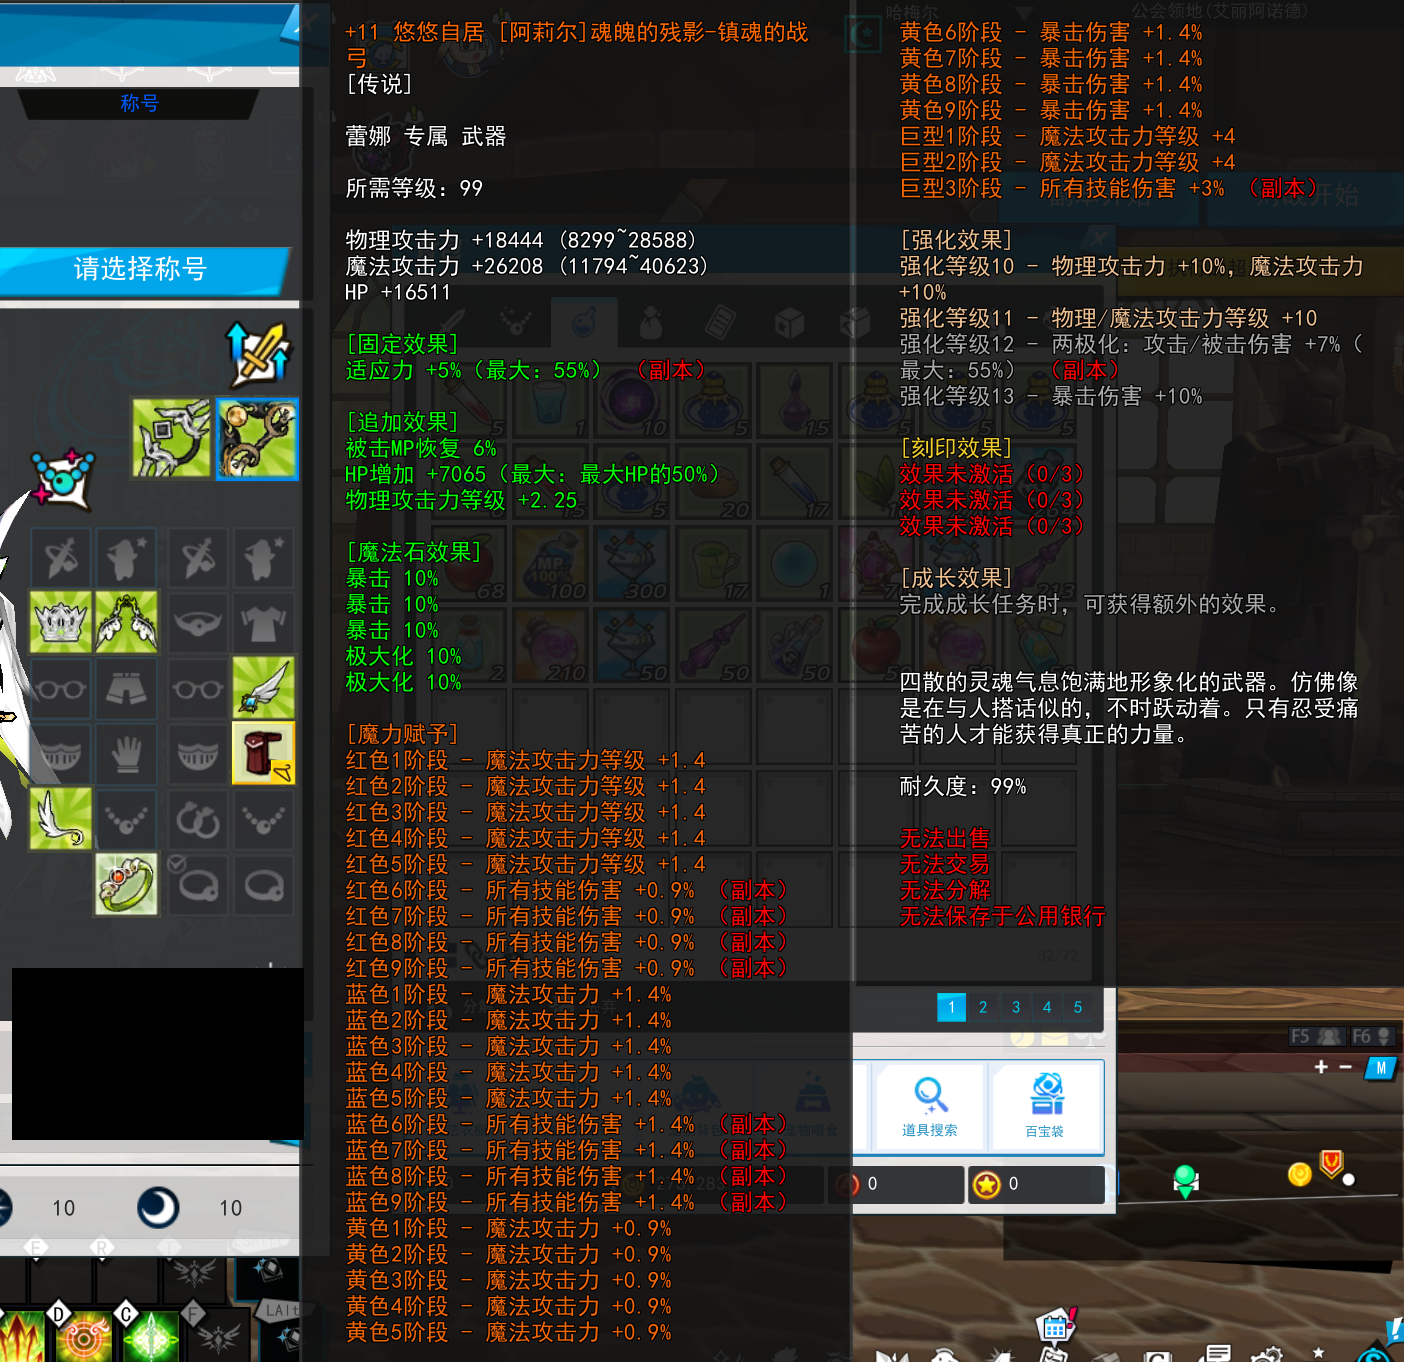Select the empty rightmost ring slot
The height and width of the screenshot is (1362, 1404).
click(x=263, y=884)
